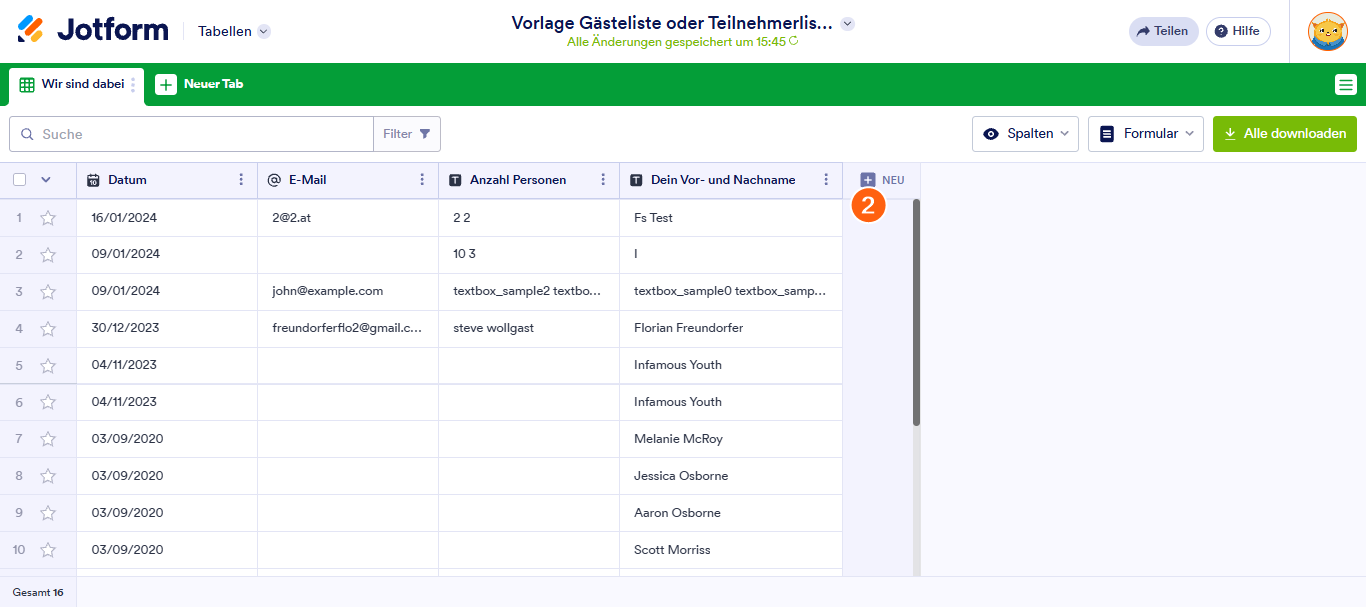
Task: Star row 6 entry
Action: coord(48,403)
